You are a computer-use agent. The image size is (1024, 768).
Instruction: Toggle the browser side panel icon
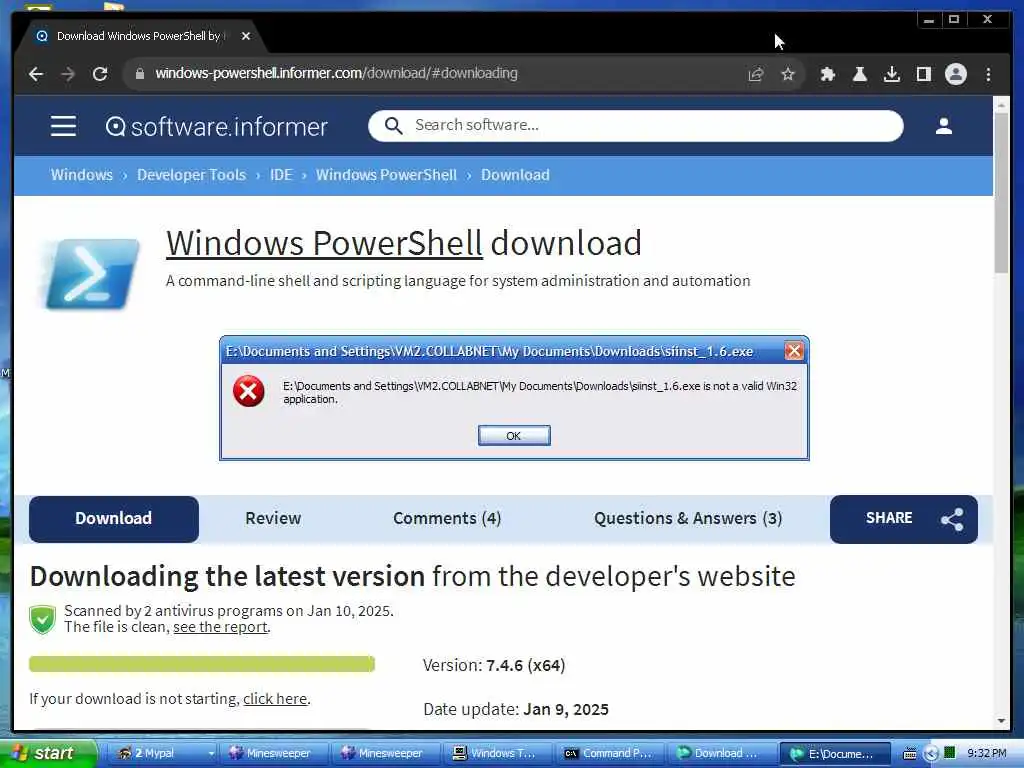coord(923,74)
